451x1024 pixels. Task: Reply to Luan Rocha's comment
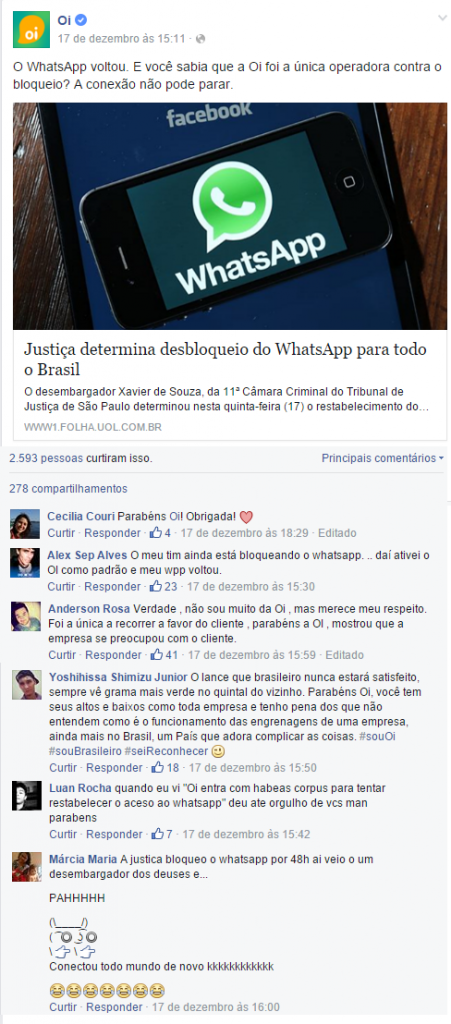point(114,834)
